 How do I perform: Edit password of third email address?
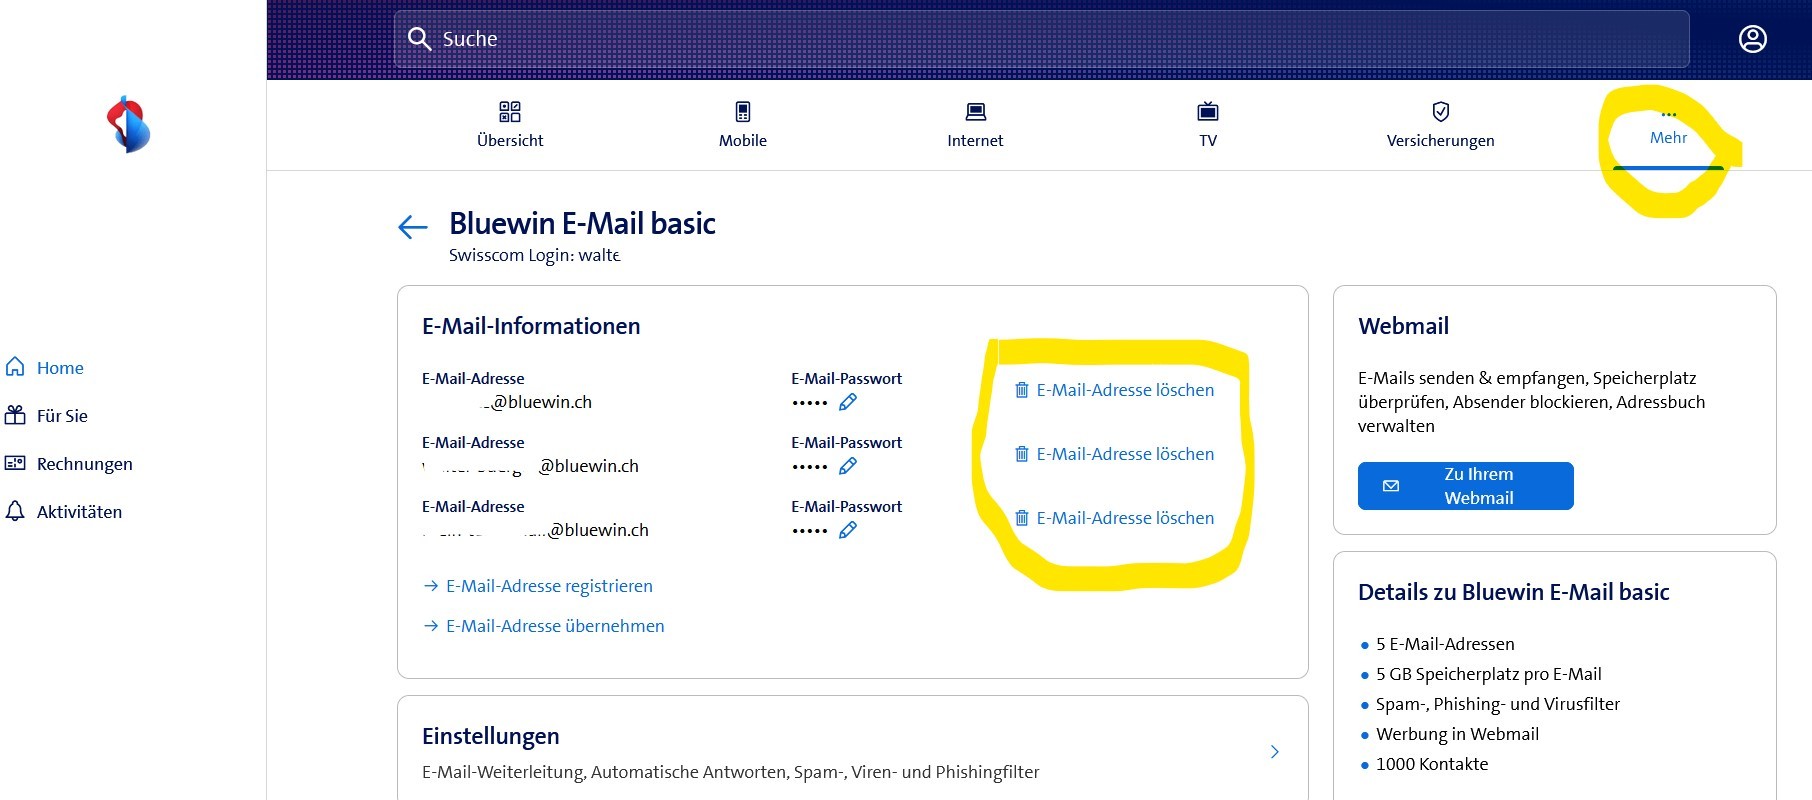(848, 530)
